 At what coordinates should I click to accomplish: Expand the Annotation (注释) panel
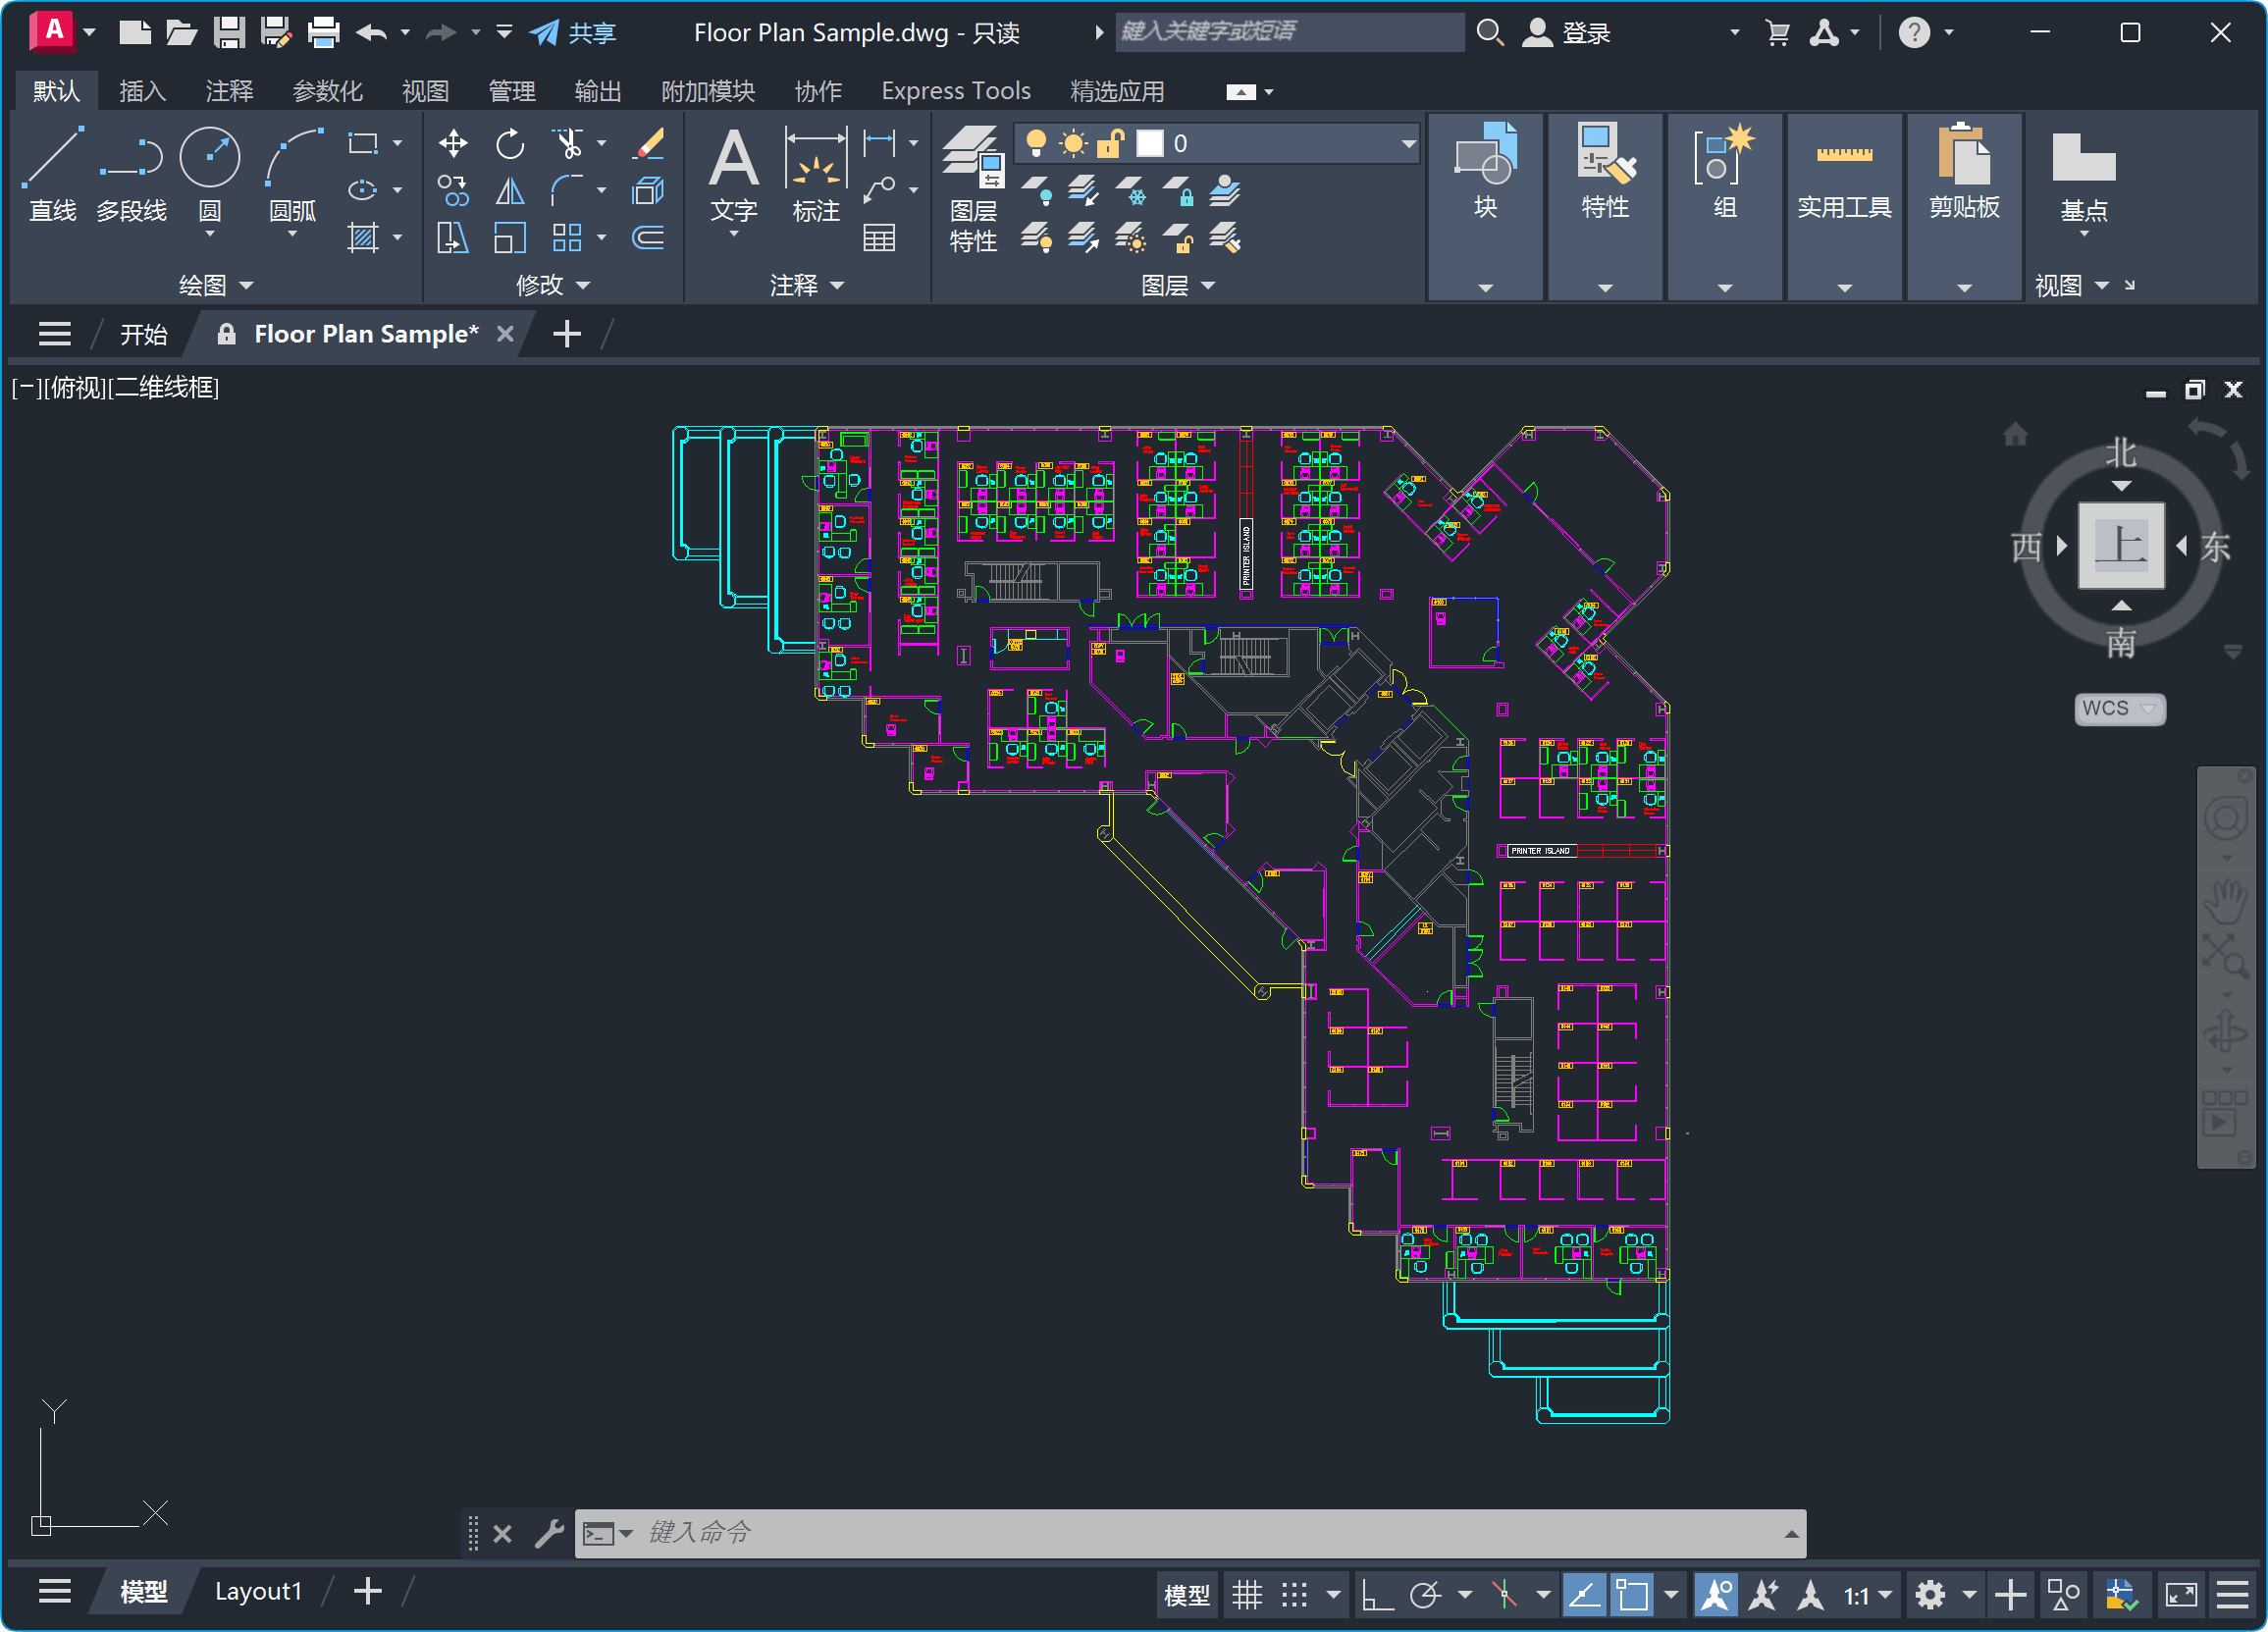tap(806, 285)
